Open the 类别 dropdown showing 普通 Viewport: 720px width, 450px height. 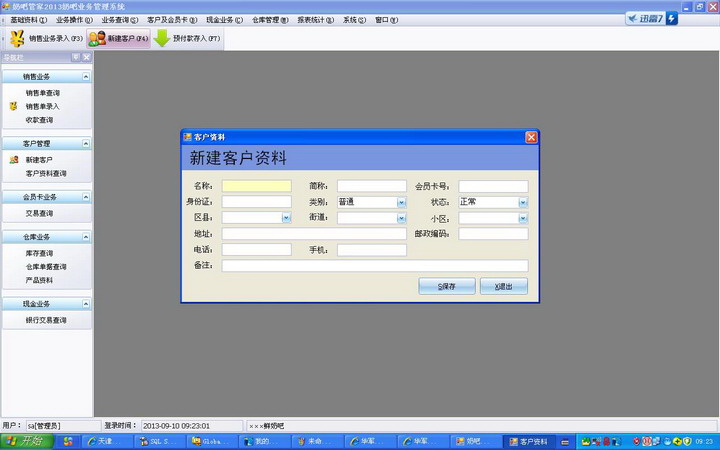point(401,202)
